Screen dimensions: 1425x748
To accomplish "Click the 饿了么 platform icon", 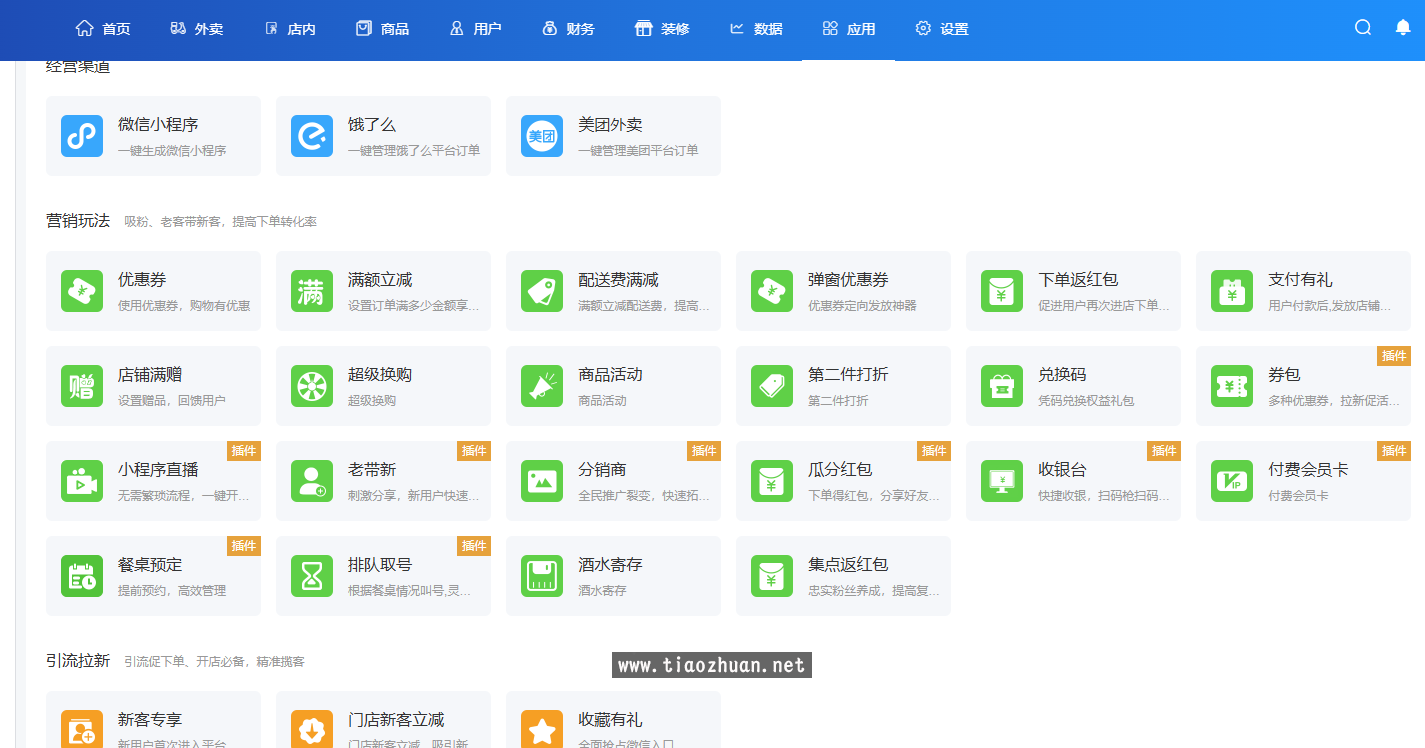I will (312, 136).
